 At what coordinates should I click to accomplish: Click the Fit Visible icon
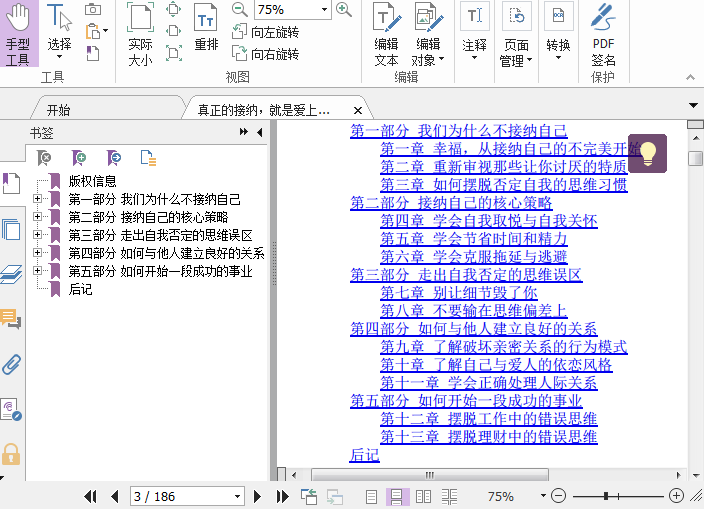[173, 53]
